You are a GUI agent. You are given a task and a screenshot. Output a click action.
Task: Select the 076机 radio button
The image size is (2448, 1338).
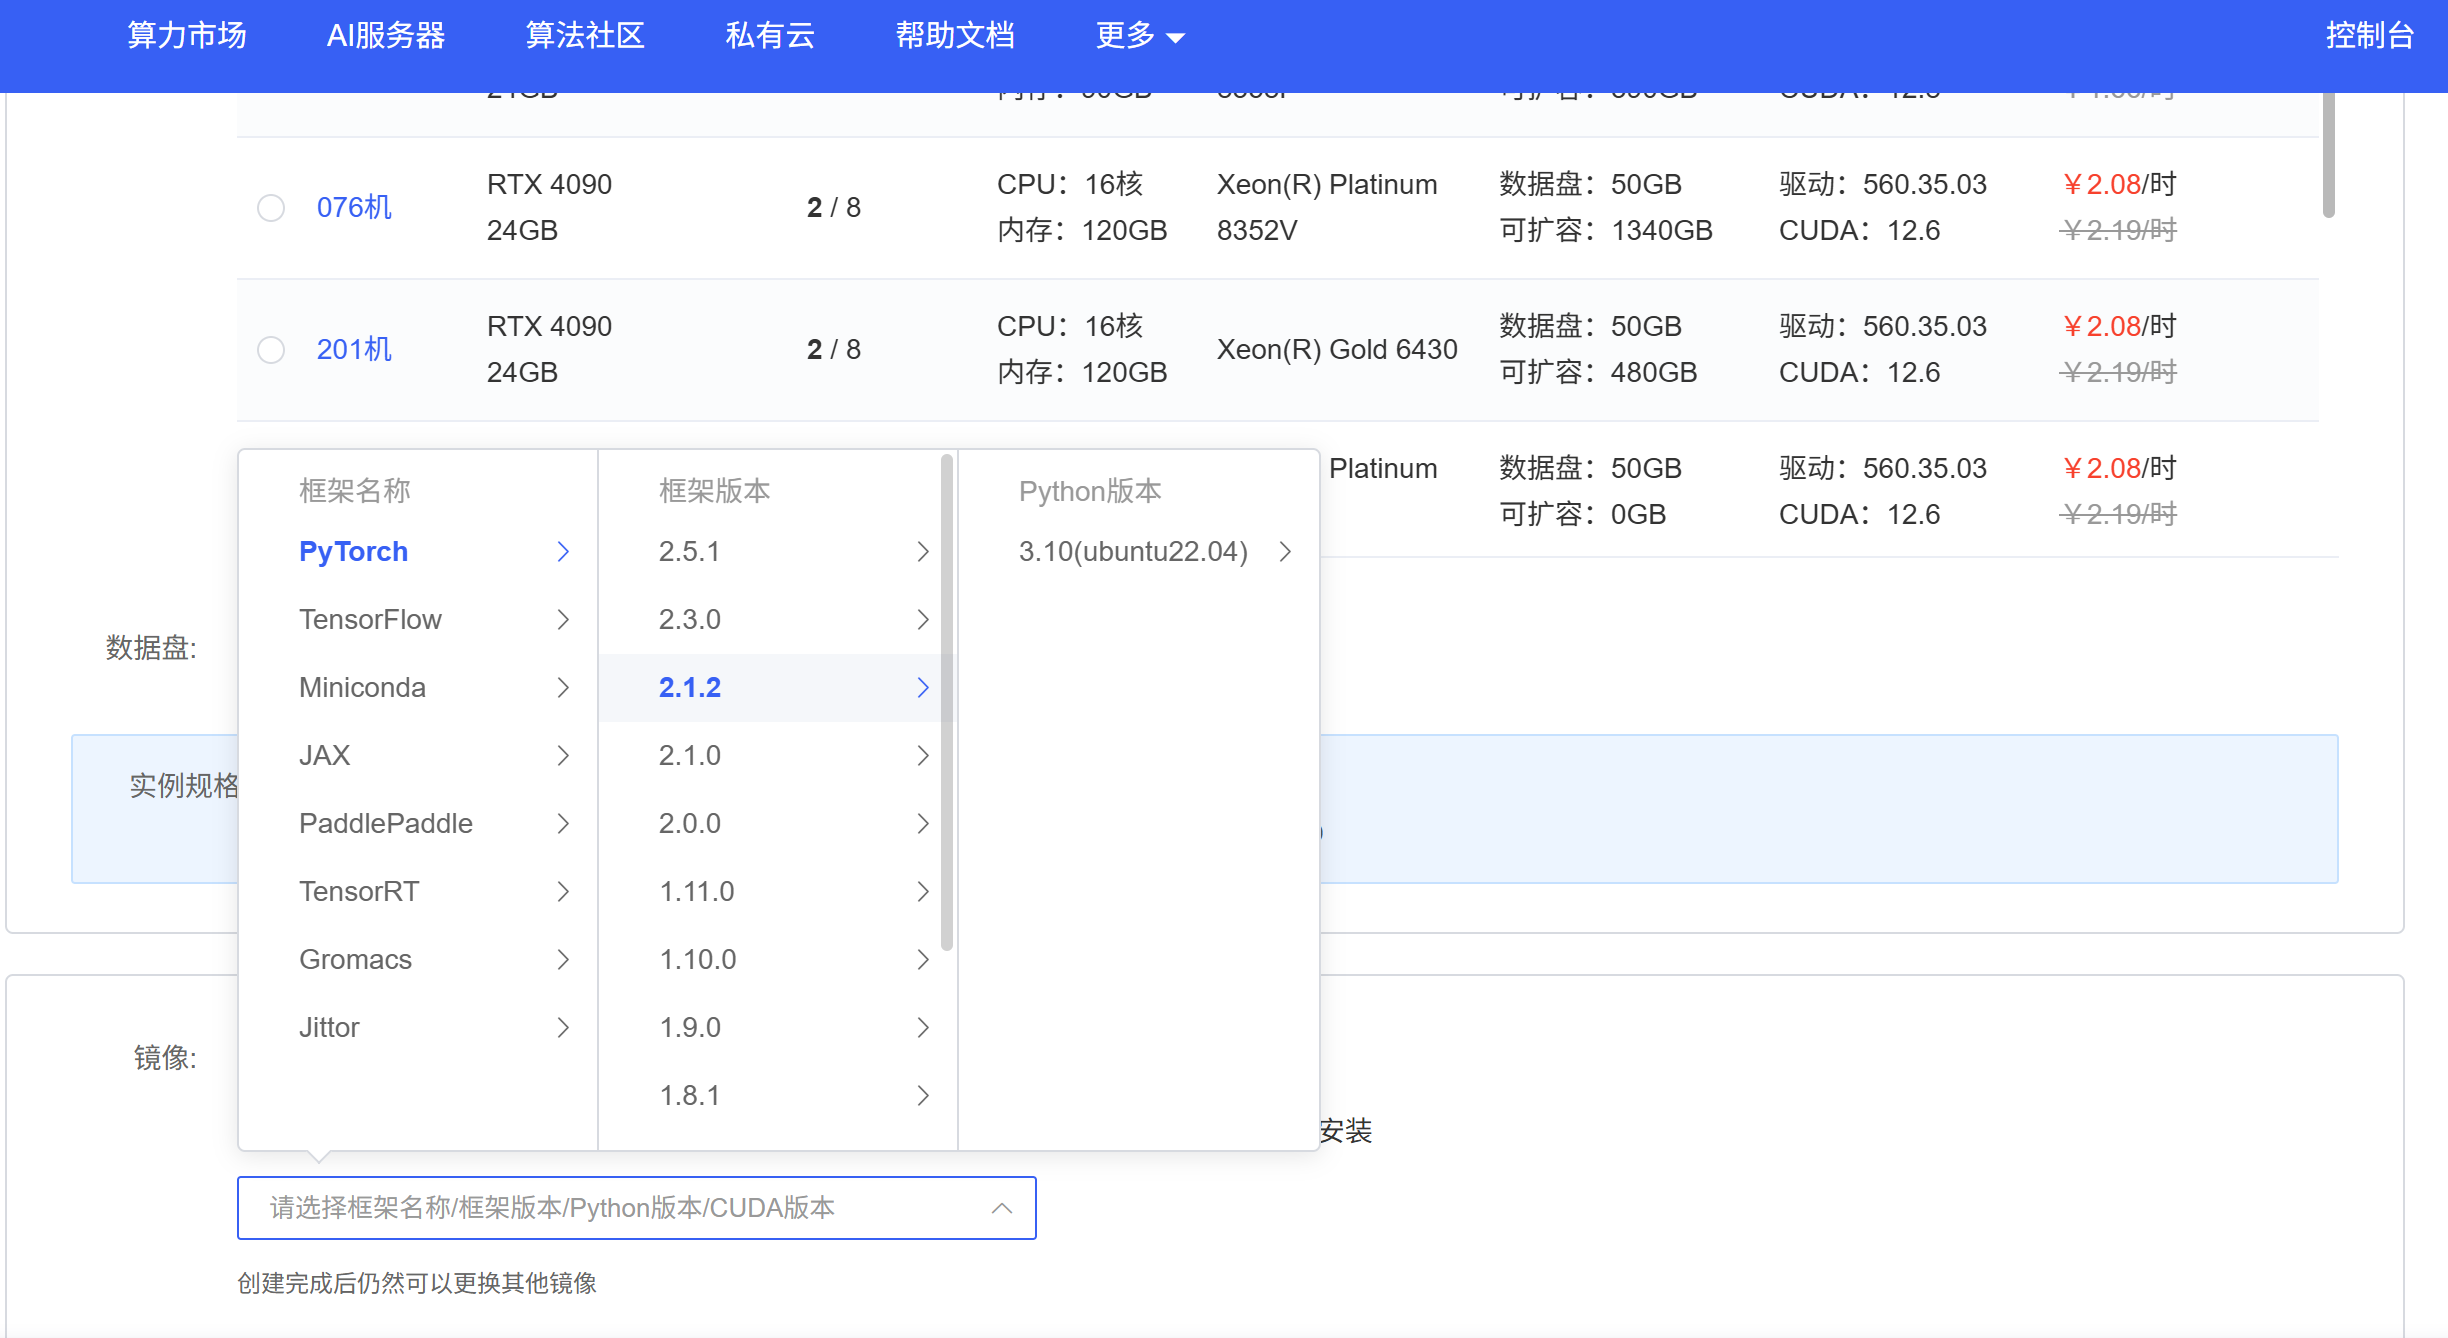pyautogui.click(x=271, y=208)
